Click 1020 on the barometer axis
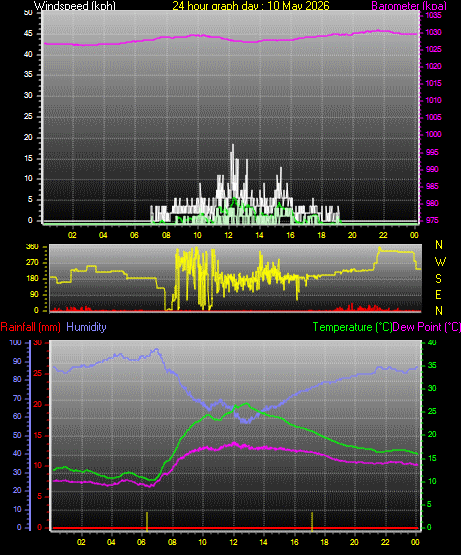This screenshot has width=461, height=555. [433, 66]
